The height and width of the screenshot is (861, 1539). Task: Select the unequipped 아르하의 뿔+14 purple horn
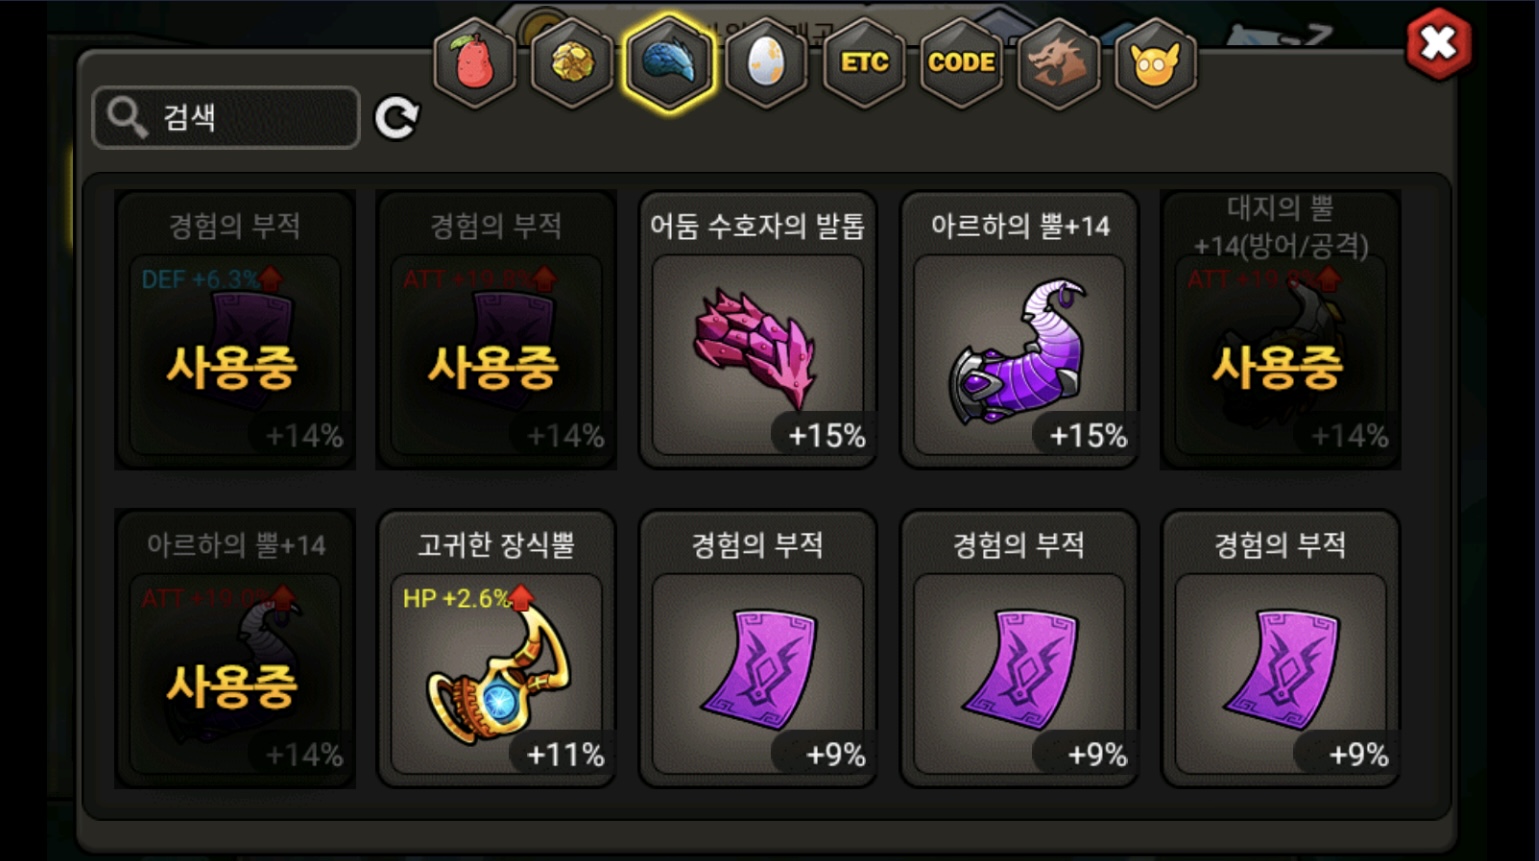click(x=1019, y=330)
